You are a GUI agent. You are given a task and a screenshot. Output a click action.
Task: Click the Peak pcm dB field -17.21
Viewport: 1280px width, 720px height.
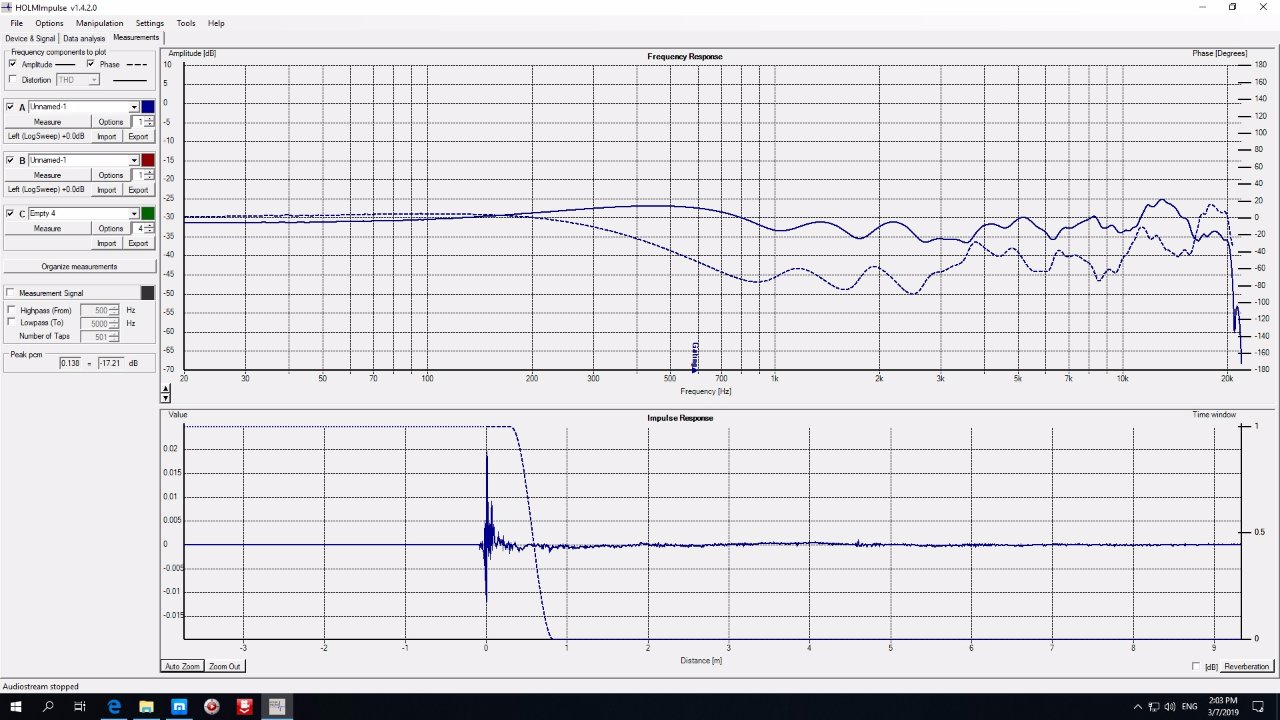coord(110,362)
